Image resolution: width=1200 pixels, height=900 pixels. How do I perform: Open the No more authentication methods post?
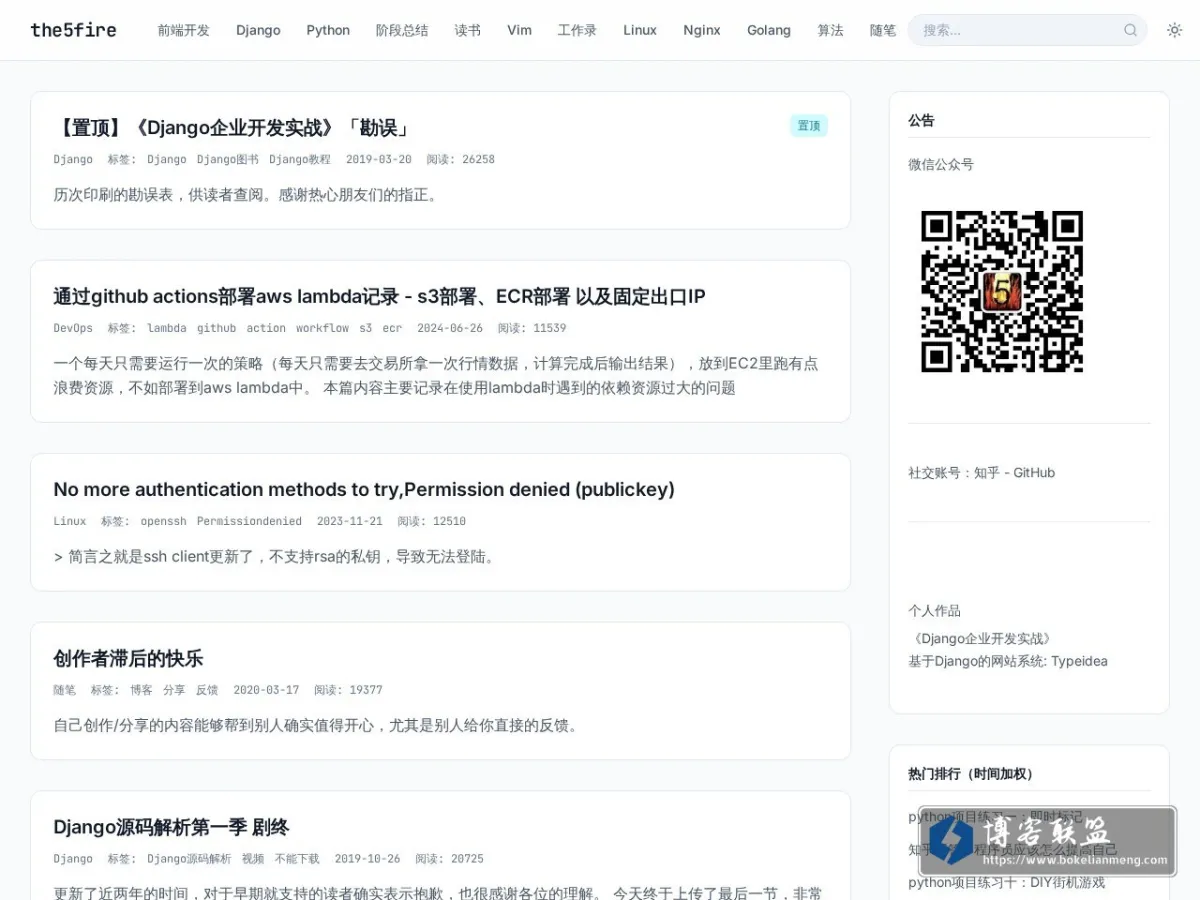[364, 489]
